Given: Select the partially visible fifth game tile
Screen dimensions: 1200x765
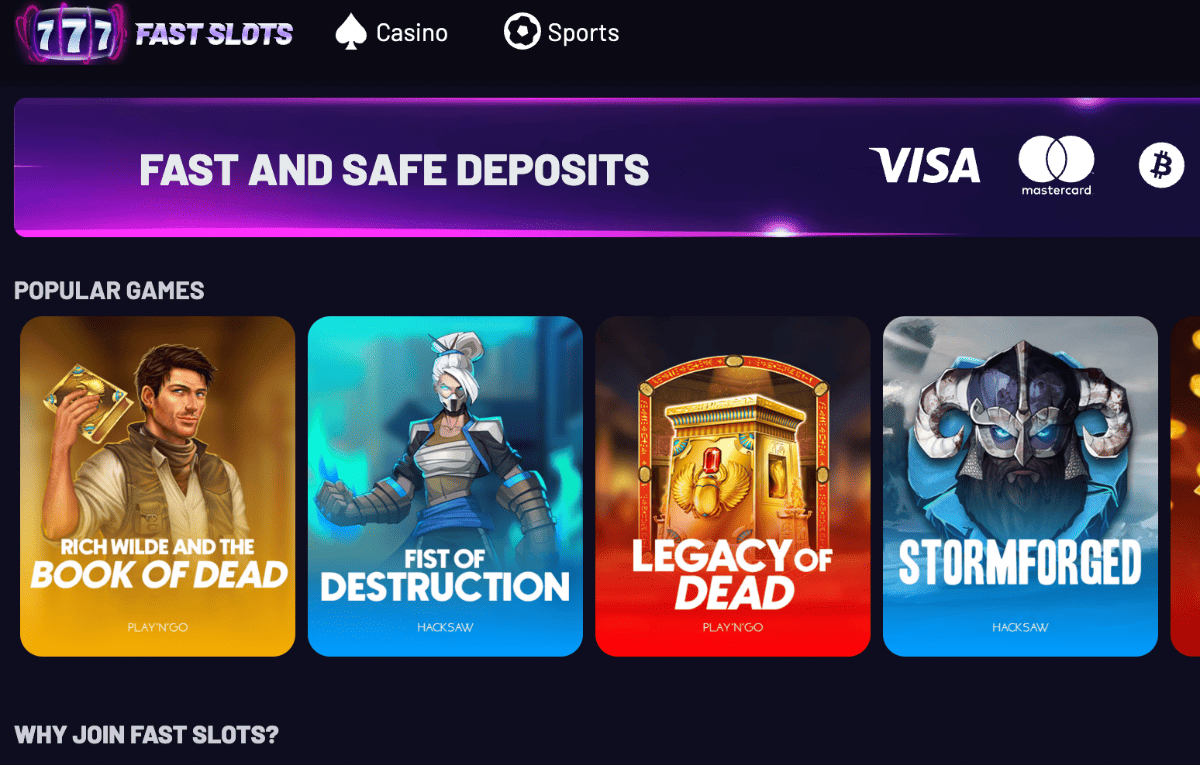Looking at the screenshot, I should tap(1185, 486).
